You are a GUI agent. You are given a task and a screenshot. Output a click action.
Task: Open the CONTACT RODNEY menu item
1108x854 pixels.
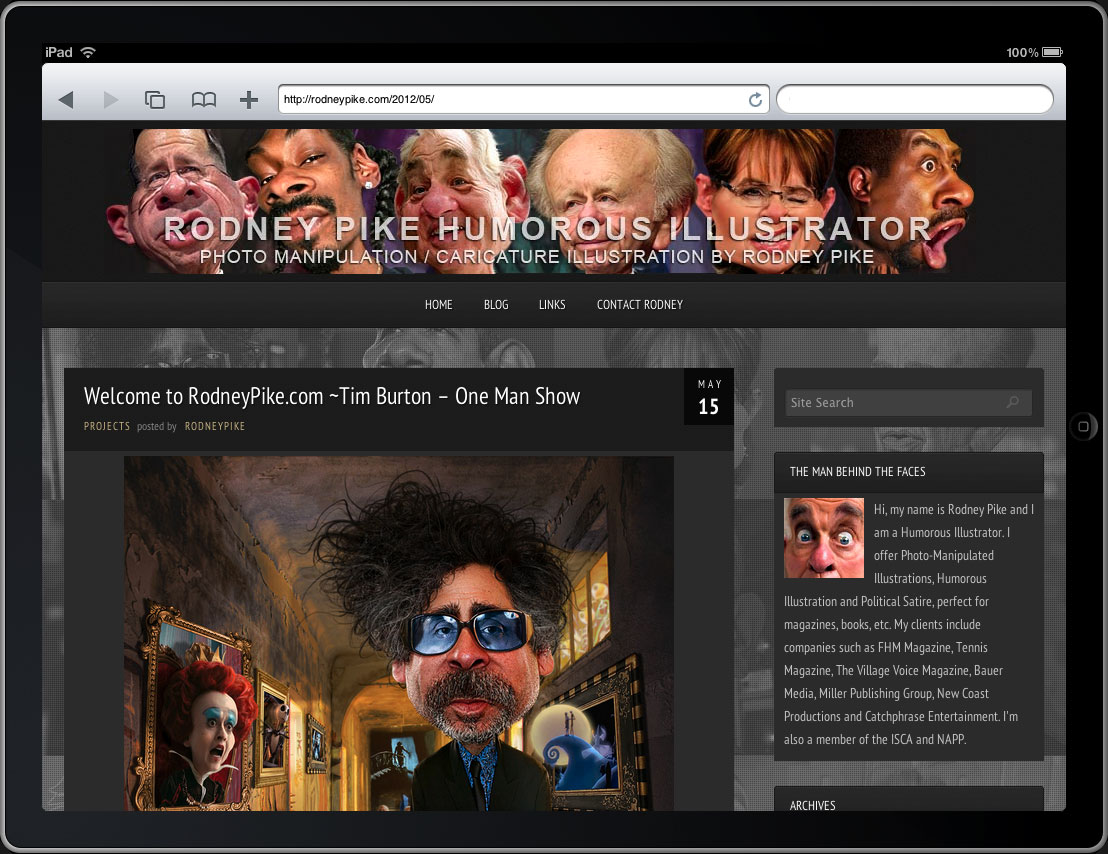tap(640, 304)
